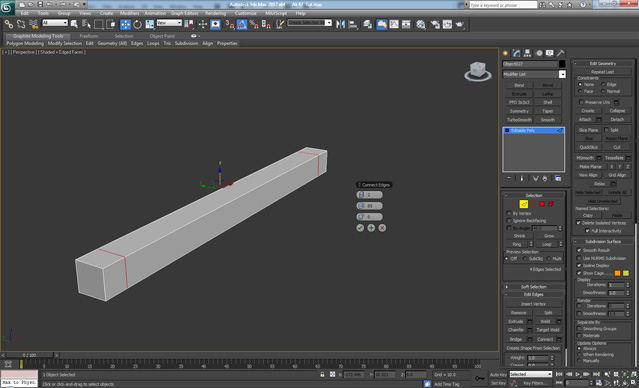639x388 pixels.
Task: Open the reference coordinate View dropdown
Action: [x=169, y=23]
